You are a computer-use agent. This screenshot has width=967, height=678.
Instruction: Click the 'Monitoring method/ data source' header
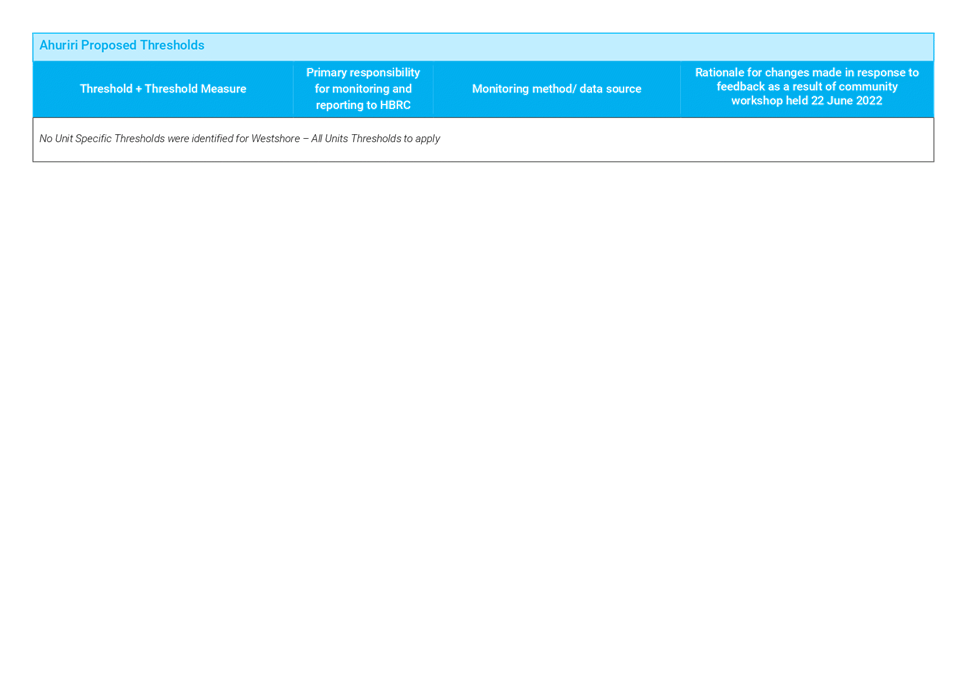(556, 89)
